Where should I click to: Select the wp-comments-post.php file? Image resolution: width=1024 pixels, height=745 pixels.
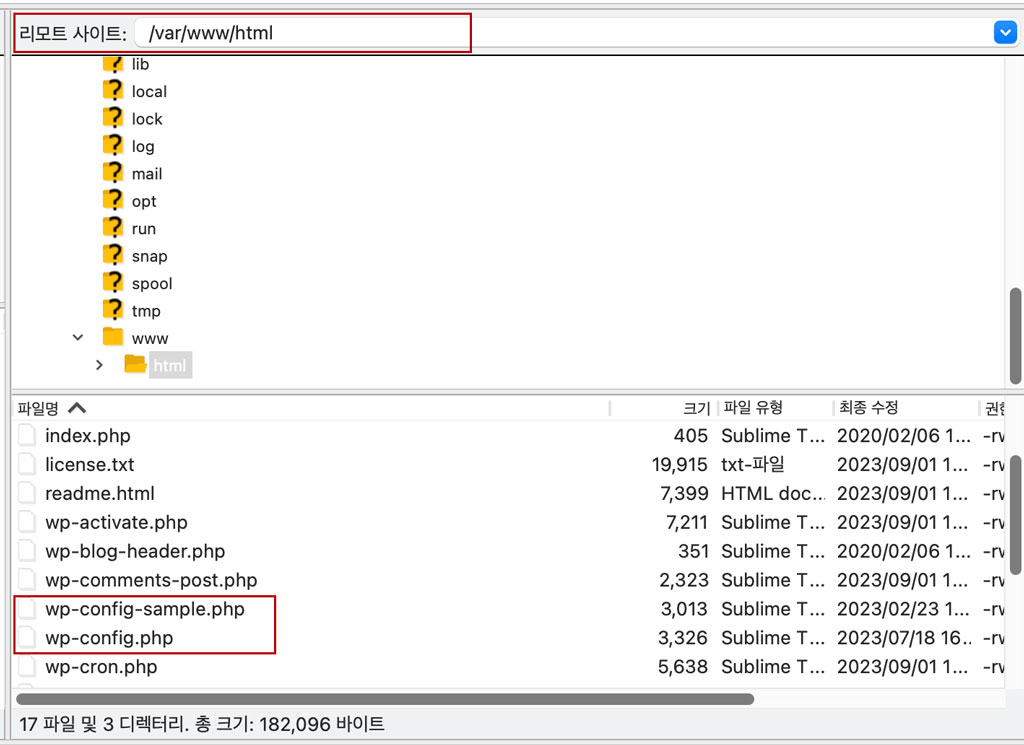click(151, 580)
